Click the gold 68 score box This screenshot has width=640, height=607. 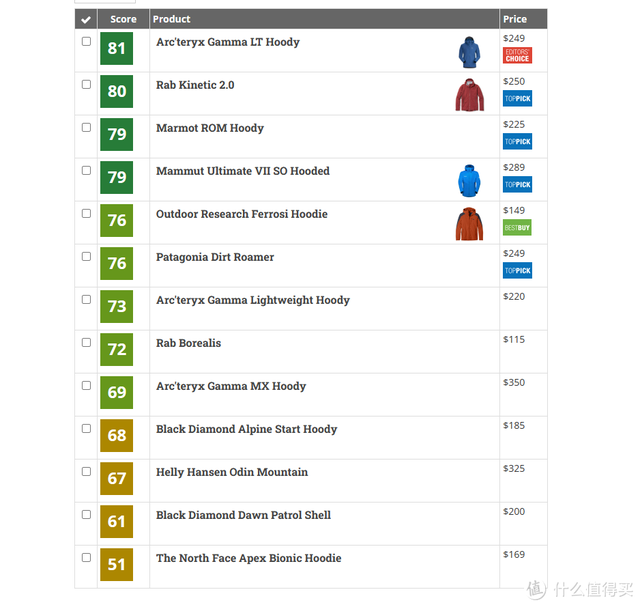(116, 436)
